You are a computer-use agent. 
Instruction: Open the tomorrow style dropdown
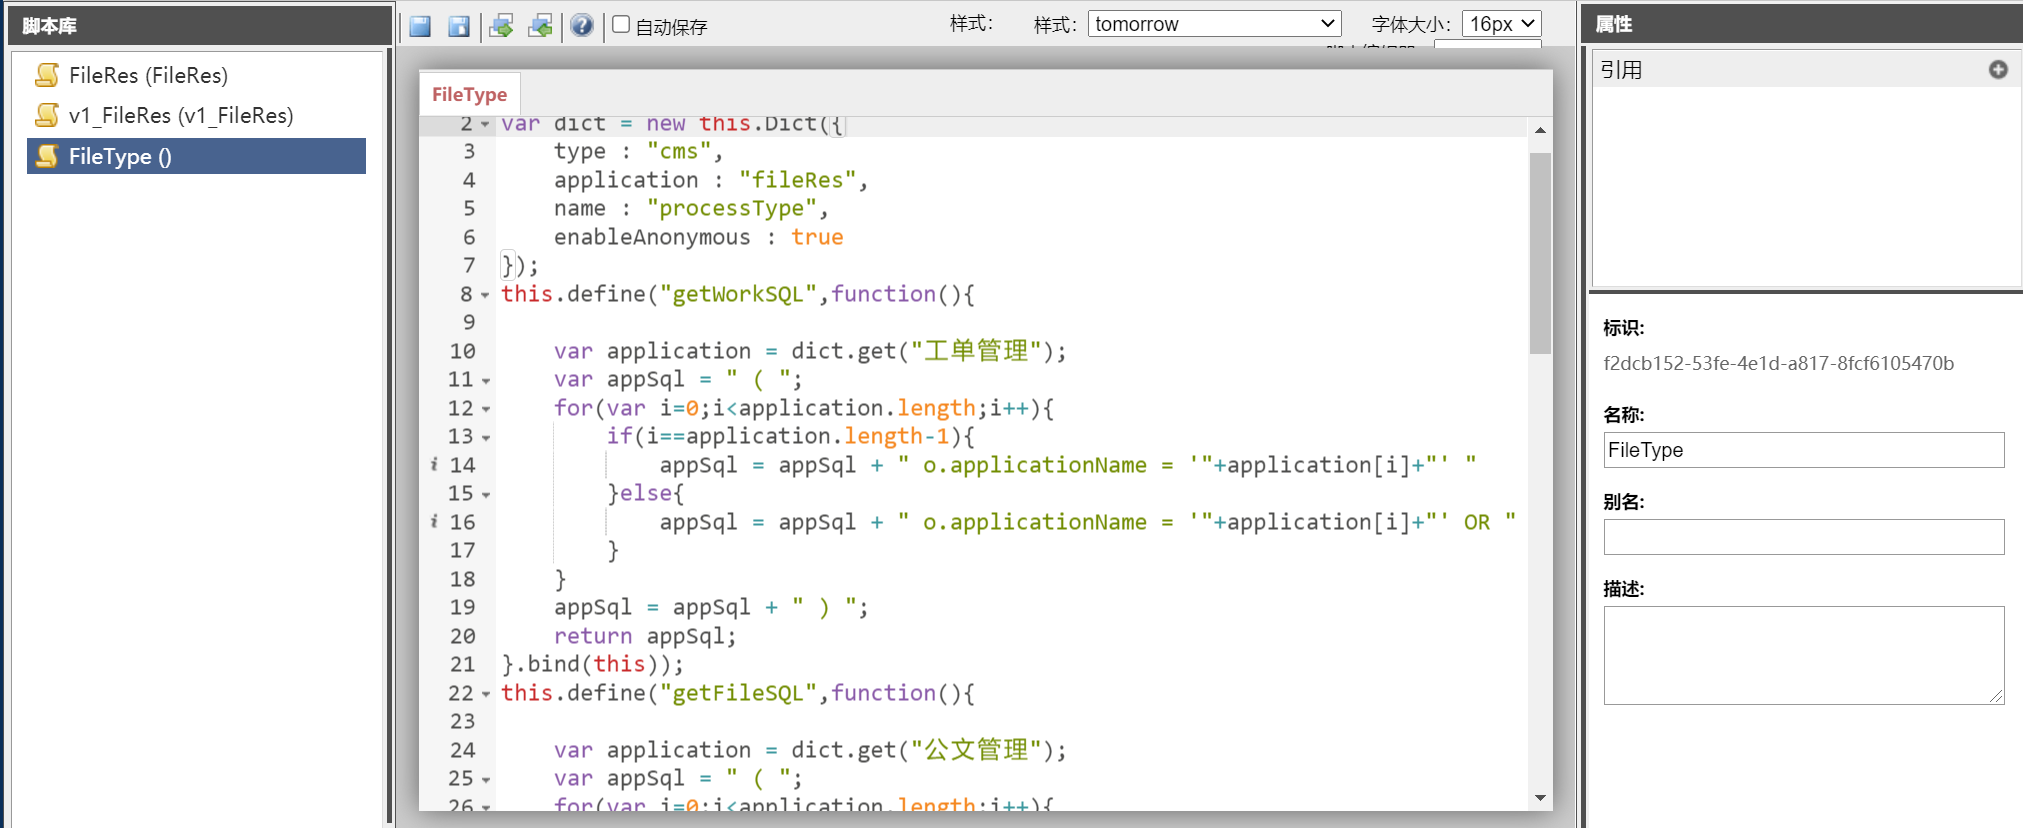coord(1214,24)
